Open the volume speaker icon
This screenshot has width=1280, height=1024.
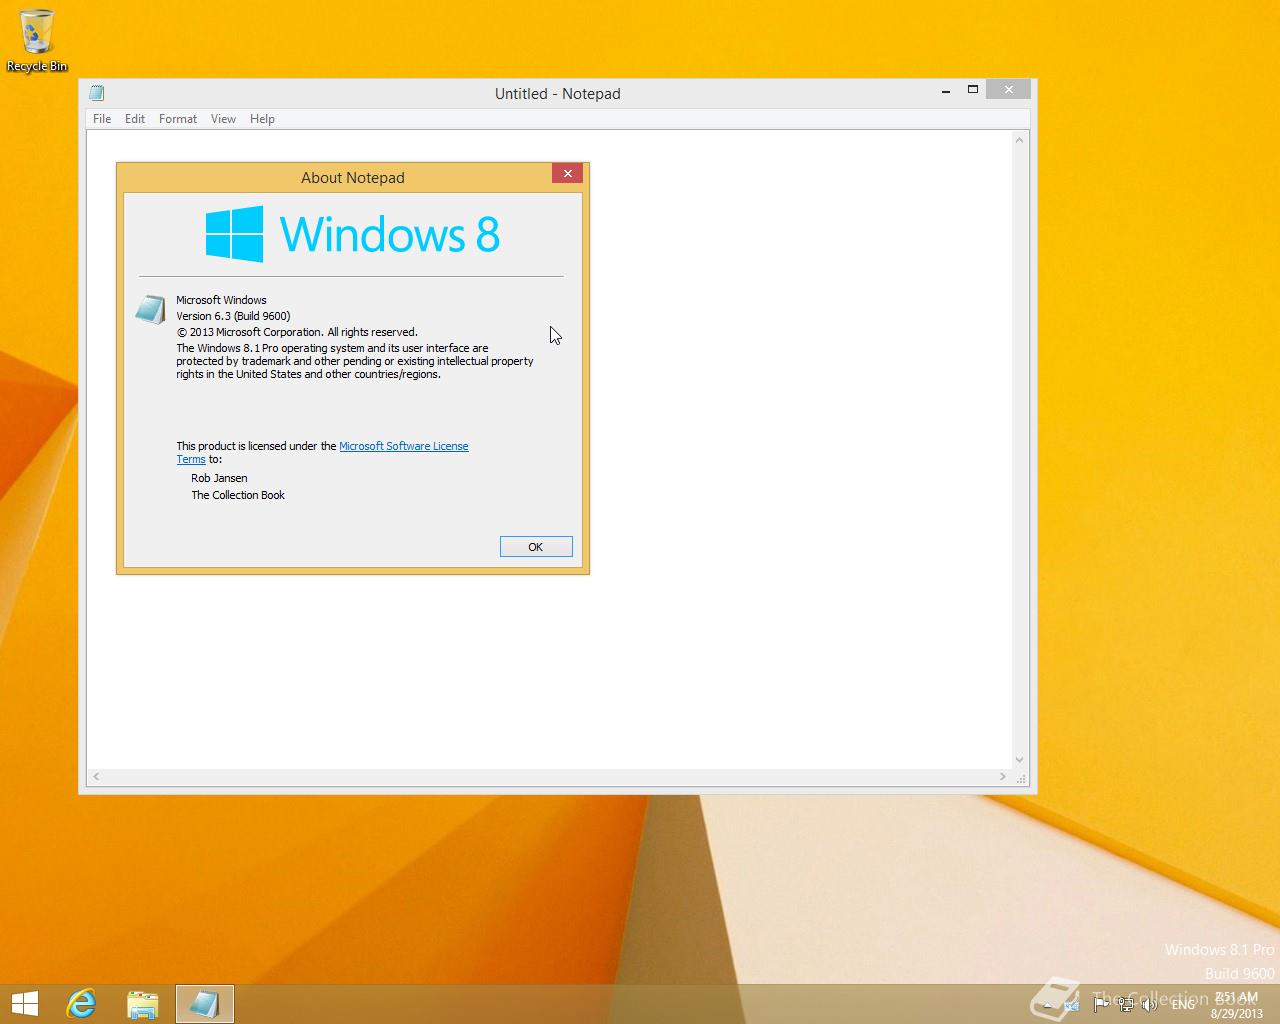coord(1149,1004)
